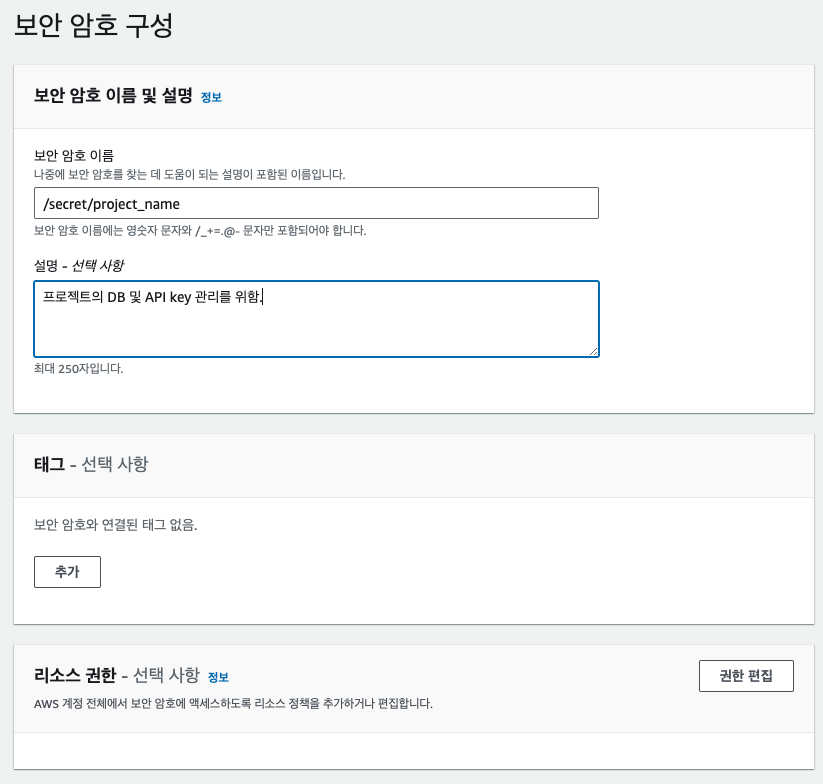This screenshot has width=823, height=784.
Task: Click the allowed characters hint under name field
Action: (x=200, y=230)
